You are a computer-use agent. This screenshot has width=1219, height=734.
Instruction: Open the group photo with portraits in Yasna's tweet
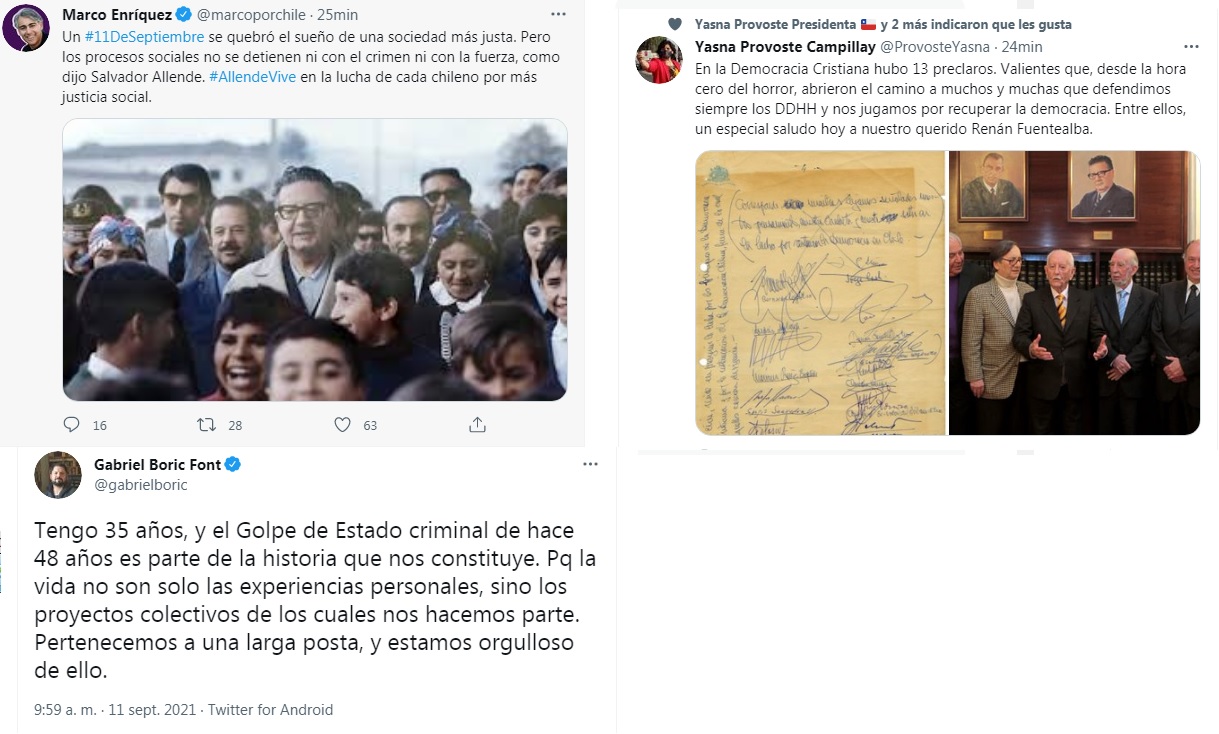(x=1074, y=293)
